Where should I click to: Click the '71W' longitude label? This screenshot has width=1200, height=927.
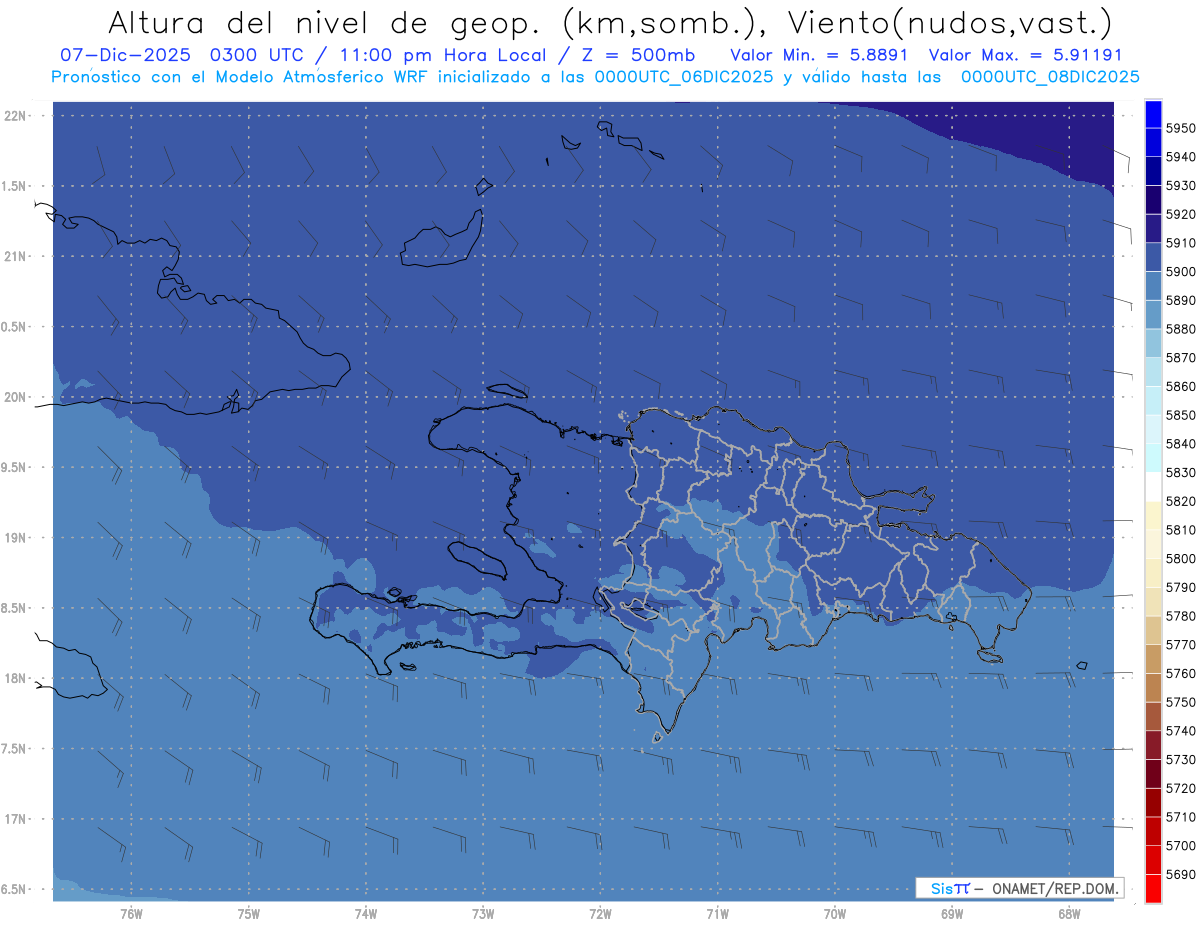(717, 914)
